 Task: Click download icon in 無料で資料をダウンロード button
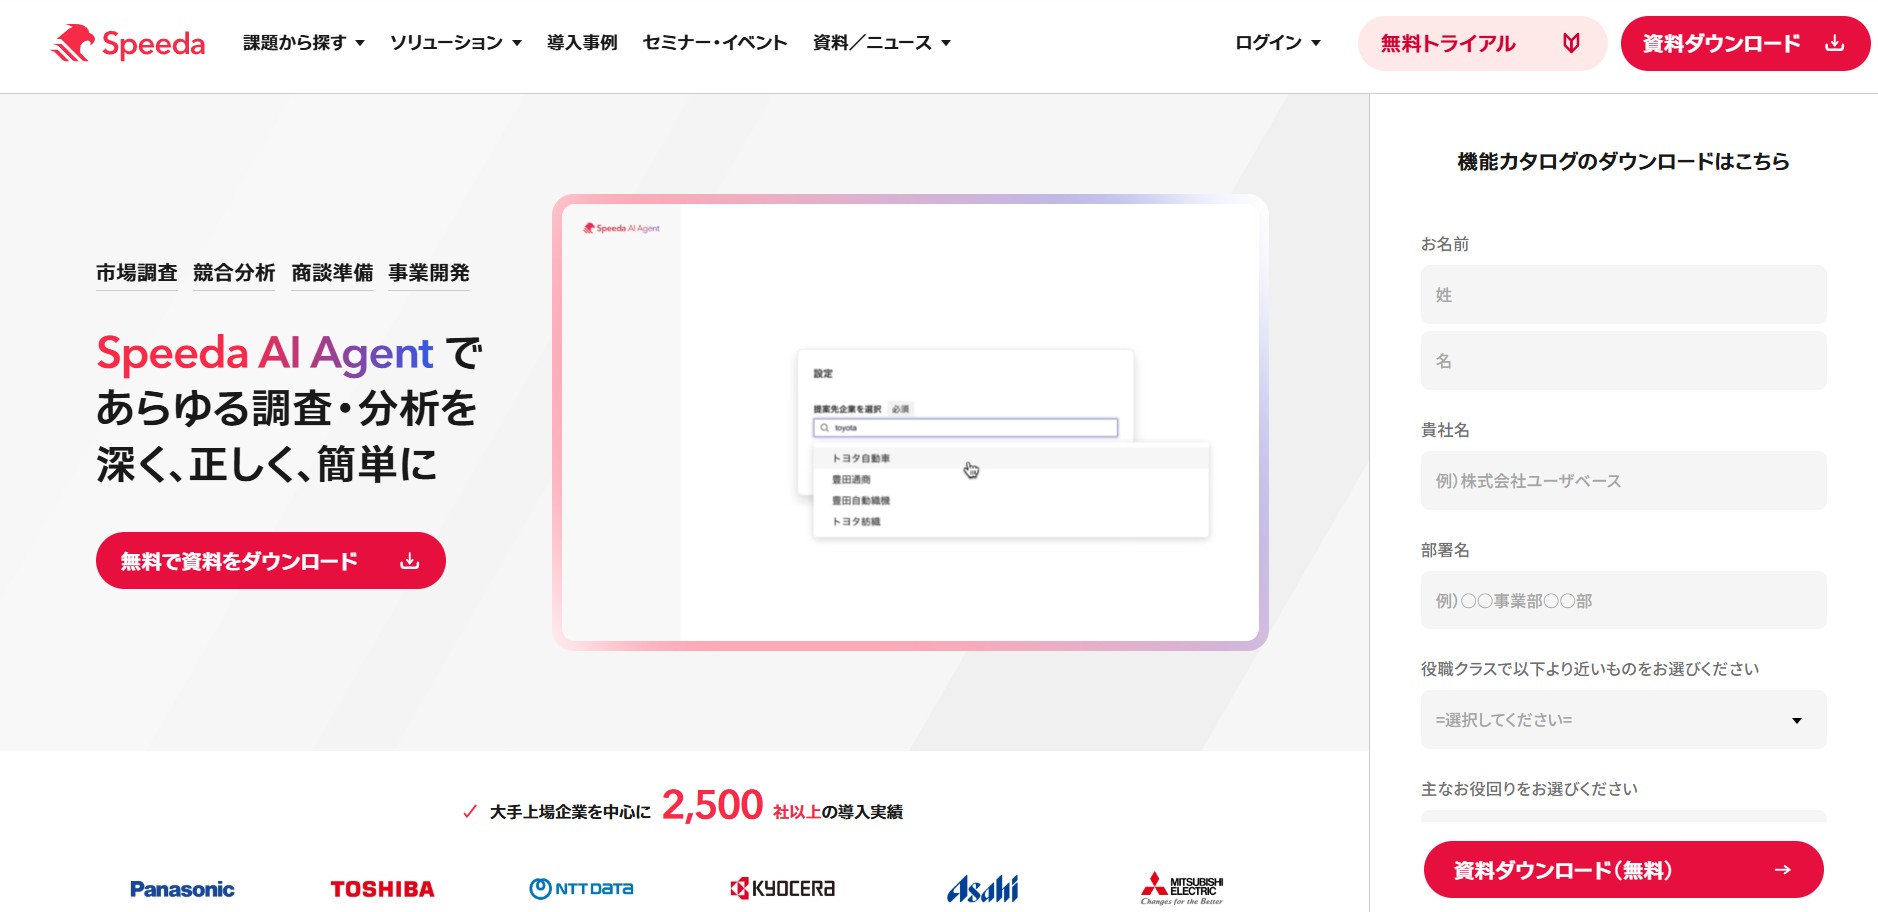tap(410, 561)
